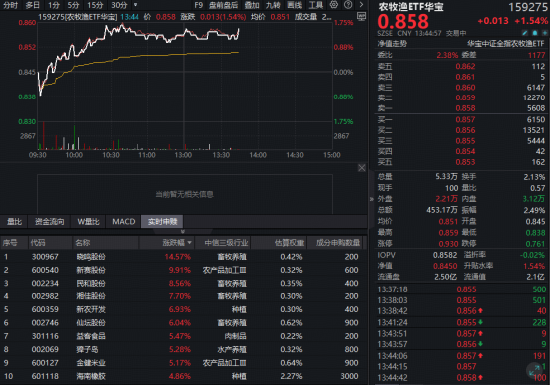Add stock to watchlist plus icon
This screenshot has width=550, height=385.
pyautogui.click(x=544, y=33)
